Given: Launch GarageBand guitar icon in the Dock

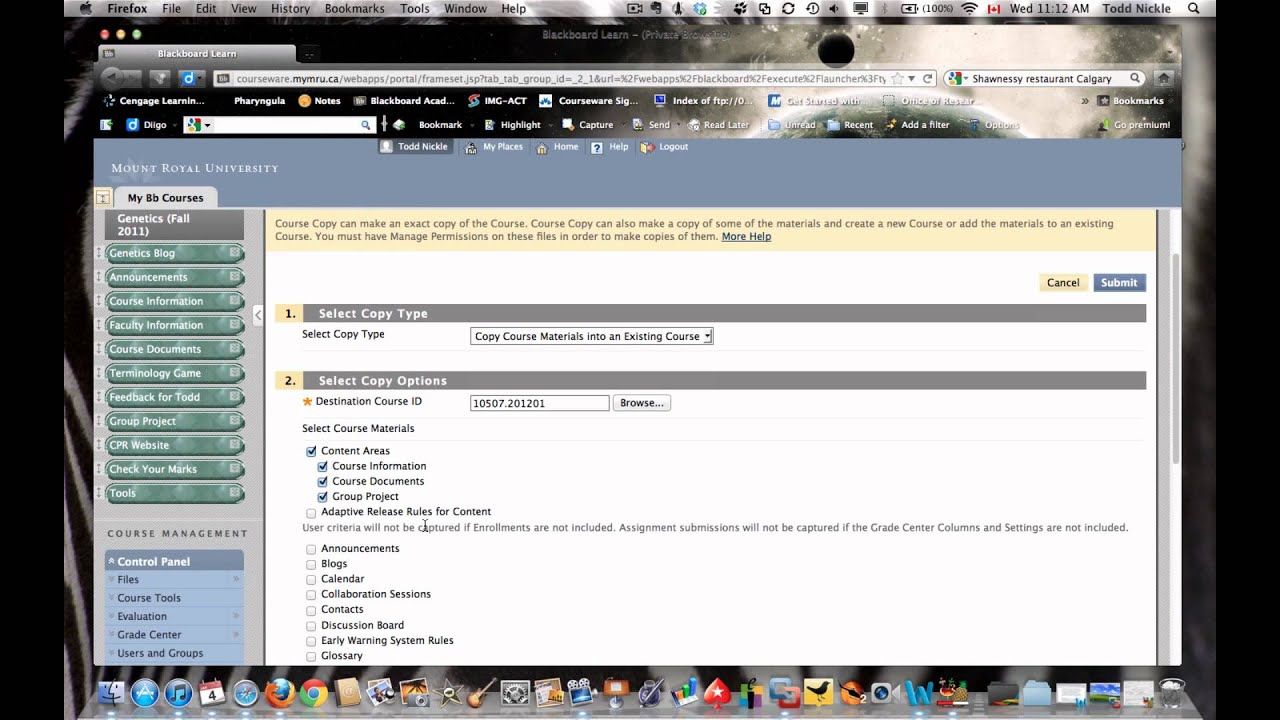Looking at the screenshot, I should tap(482, 692).
